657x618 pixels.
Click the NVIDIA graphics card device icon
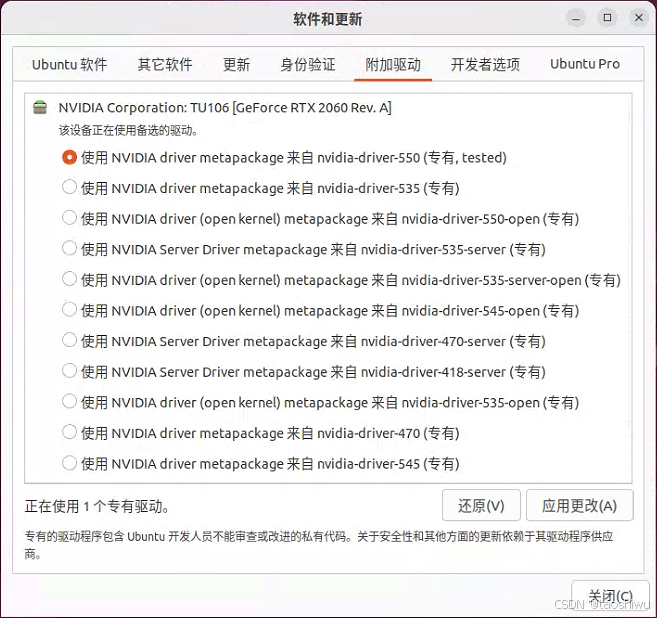(x=40, y=108)
